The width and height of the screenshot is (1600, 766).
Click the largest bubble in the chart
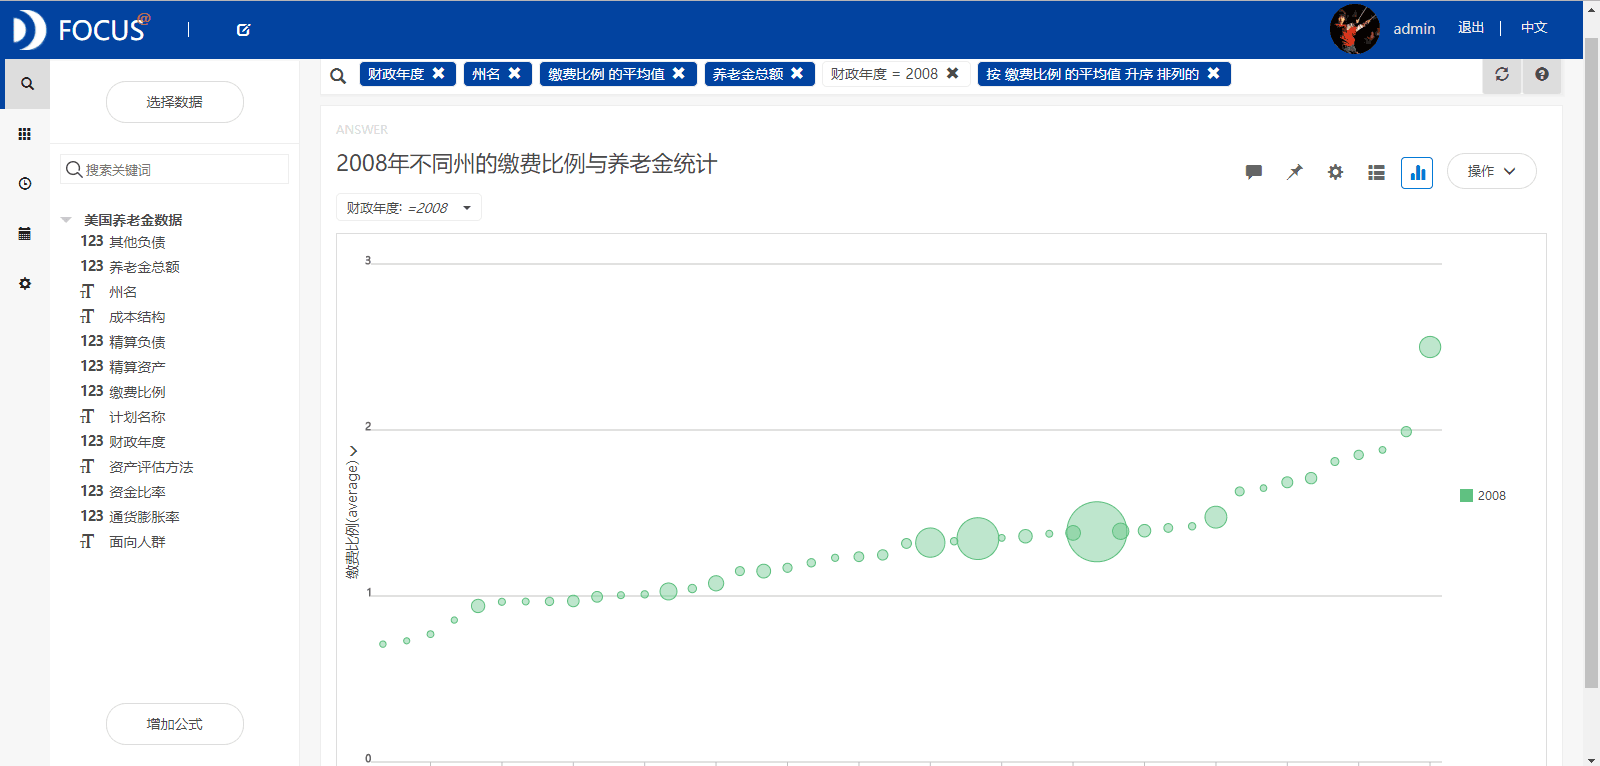(1096, 531)
